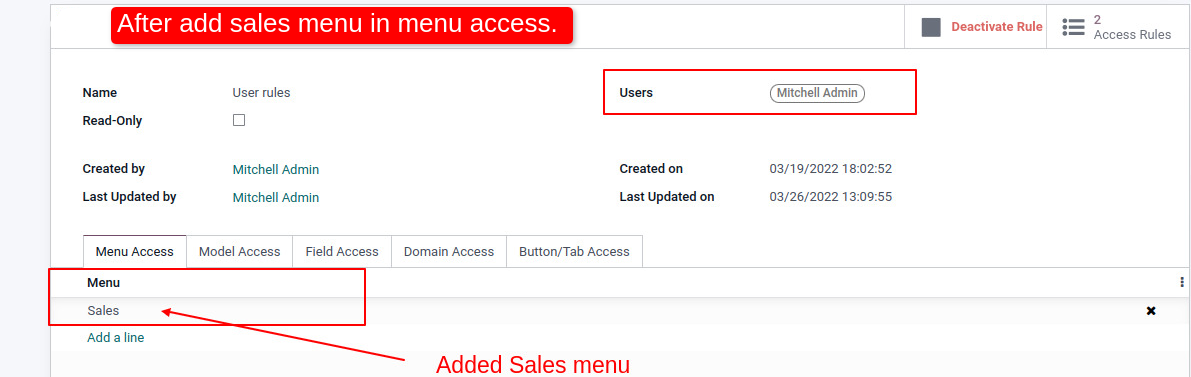Sort by the Menu column header
The image size is (1191, 377).
[x=104, y=283]
